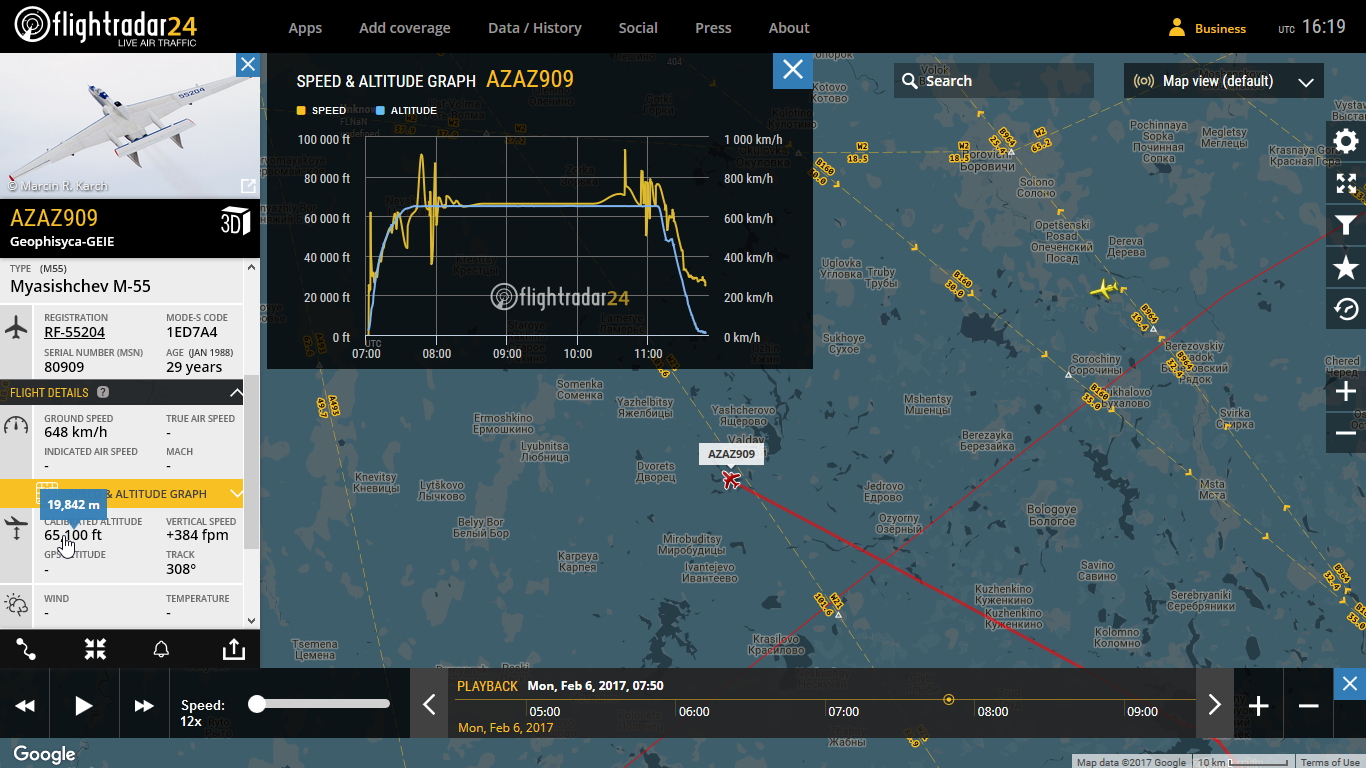Open the filters funnel icon
The image size is (1366, 768).
1346,225
